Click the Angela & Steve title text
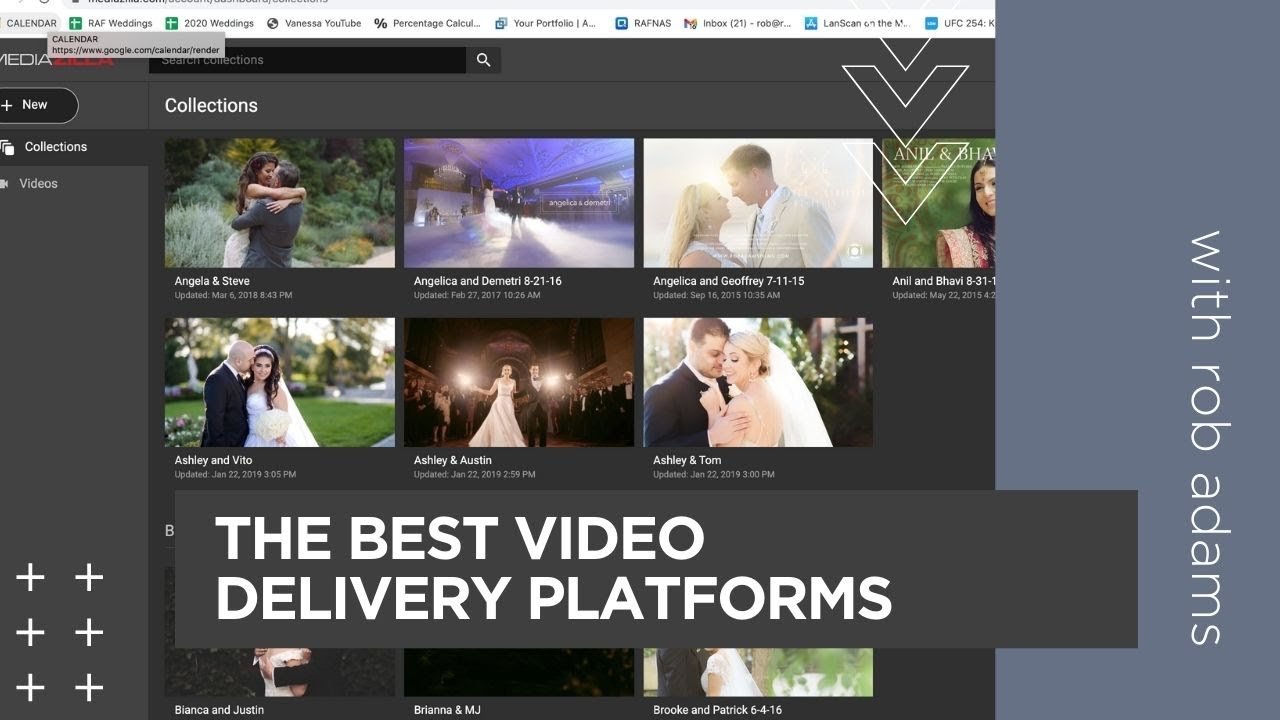This screenshot has height=720, width=1280. coord(212,281)
